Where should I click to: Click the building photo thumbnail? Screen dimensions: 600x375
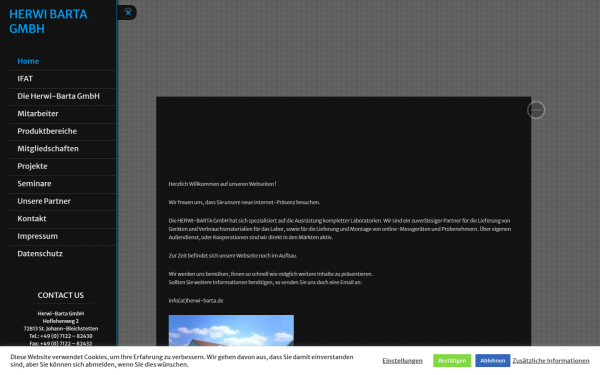pyautogui.click(x=231, y=330)
